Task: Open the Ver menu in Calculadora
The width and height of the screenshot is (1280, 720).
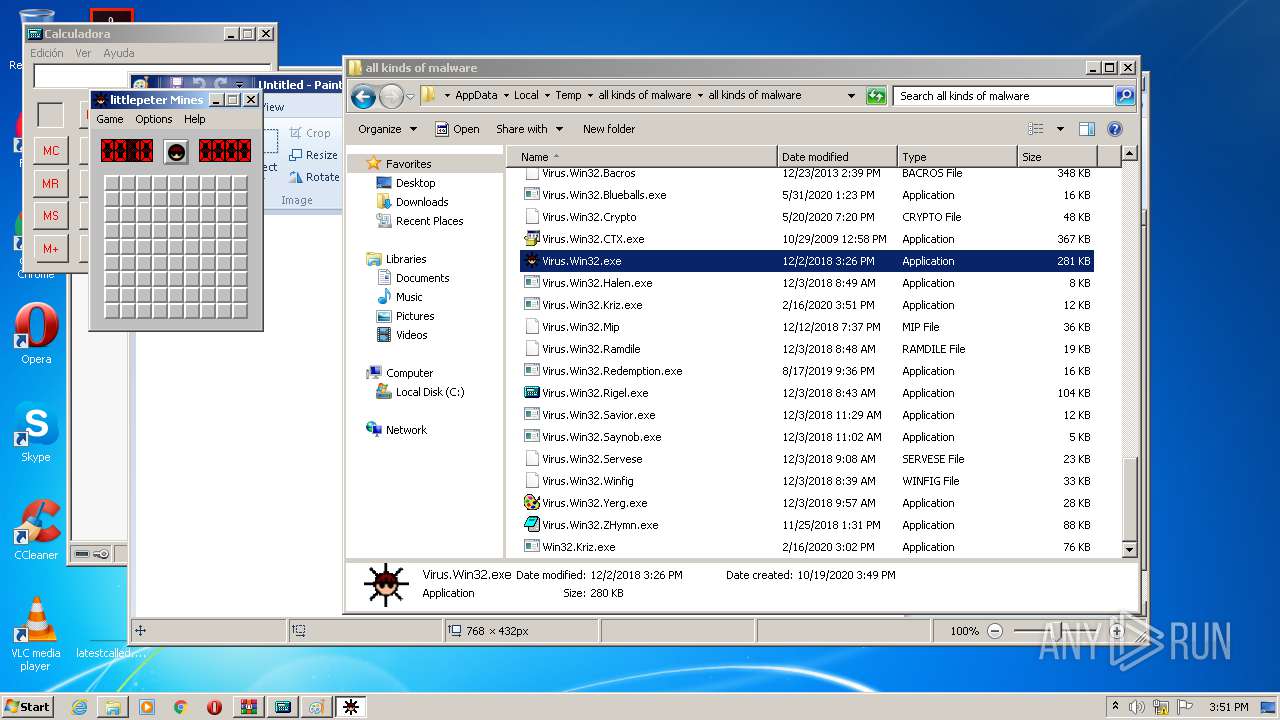Action: 83,53
